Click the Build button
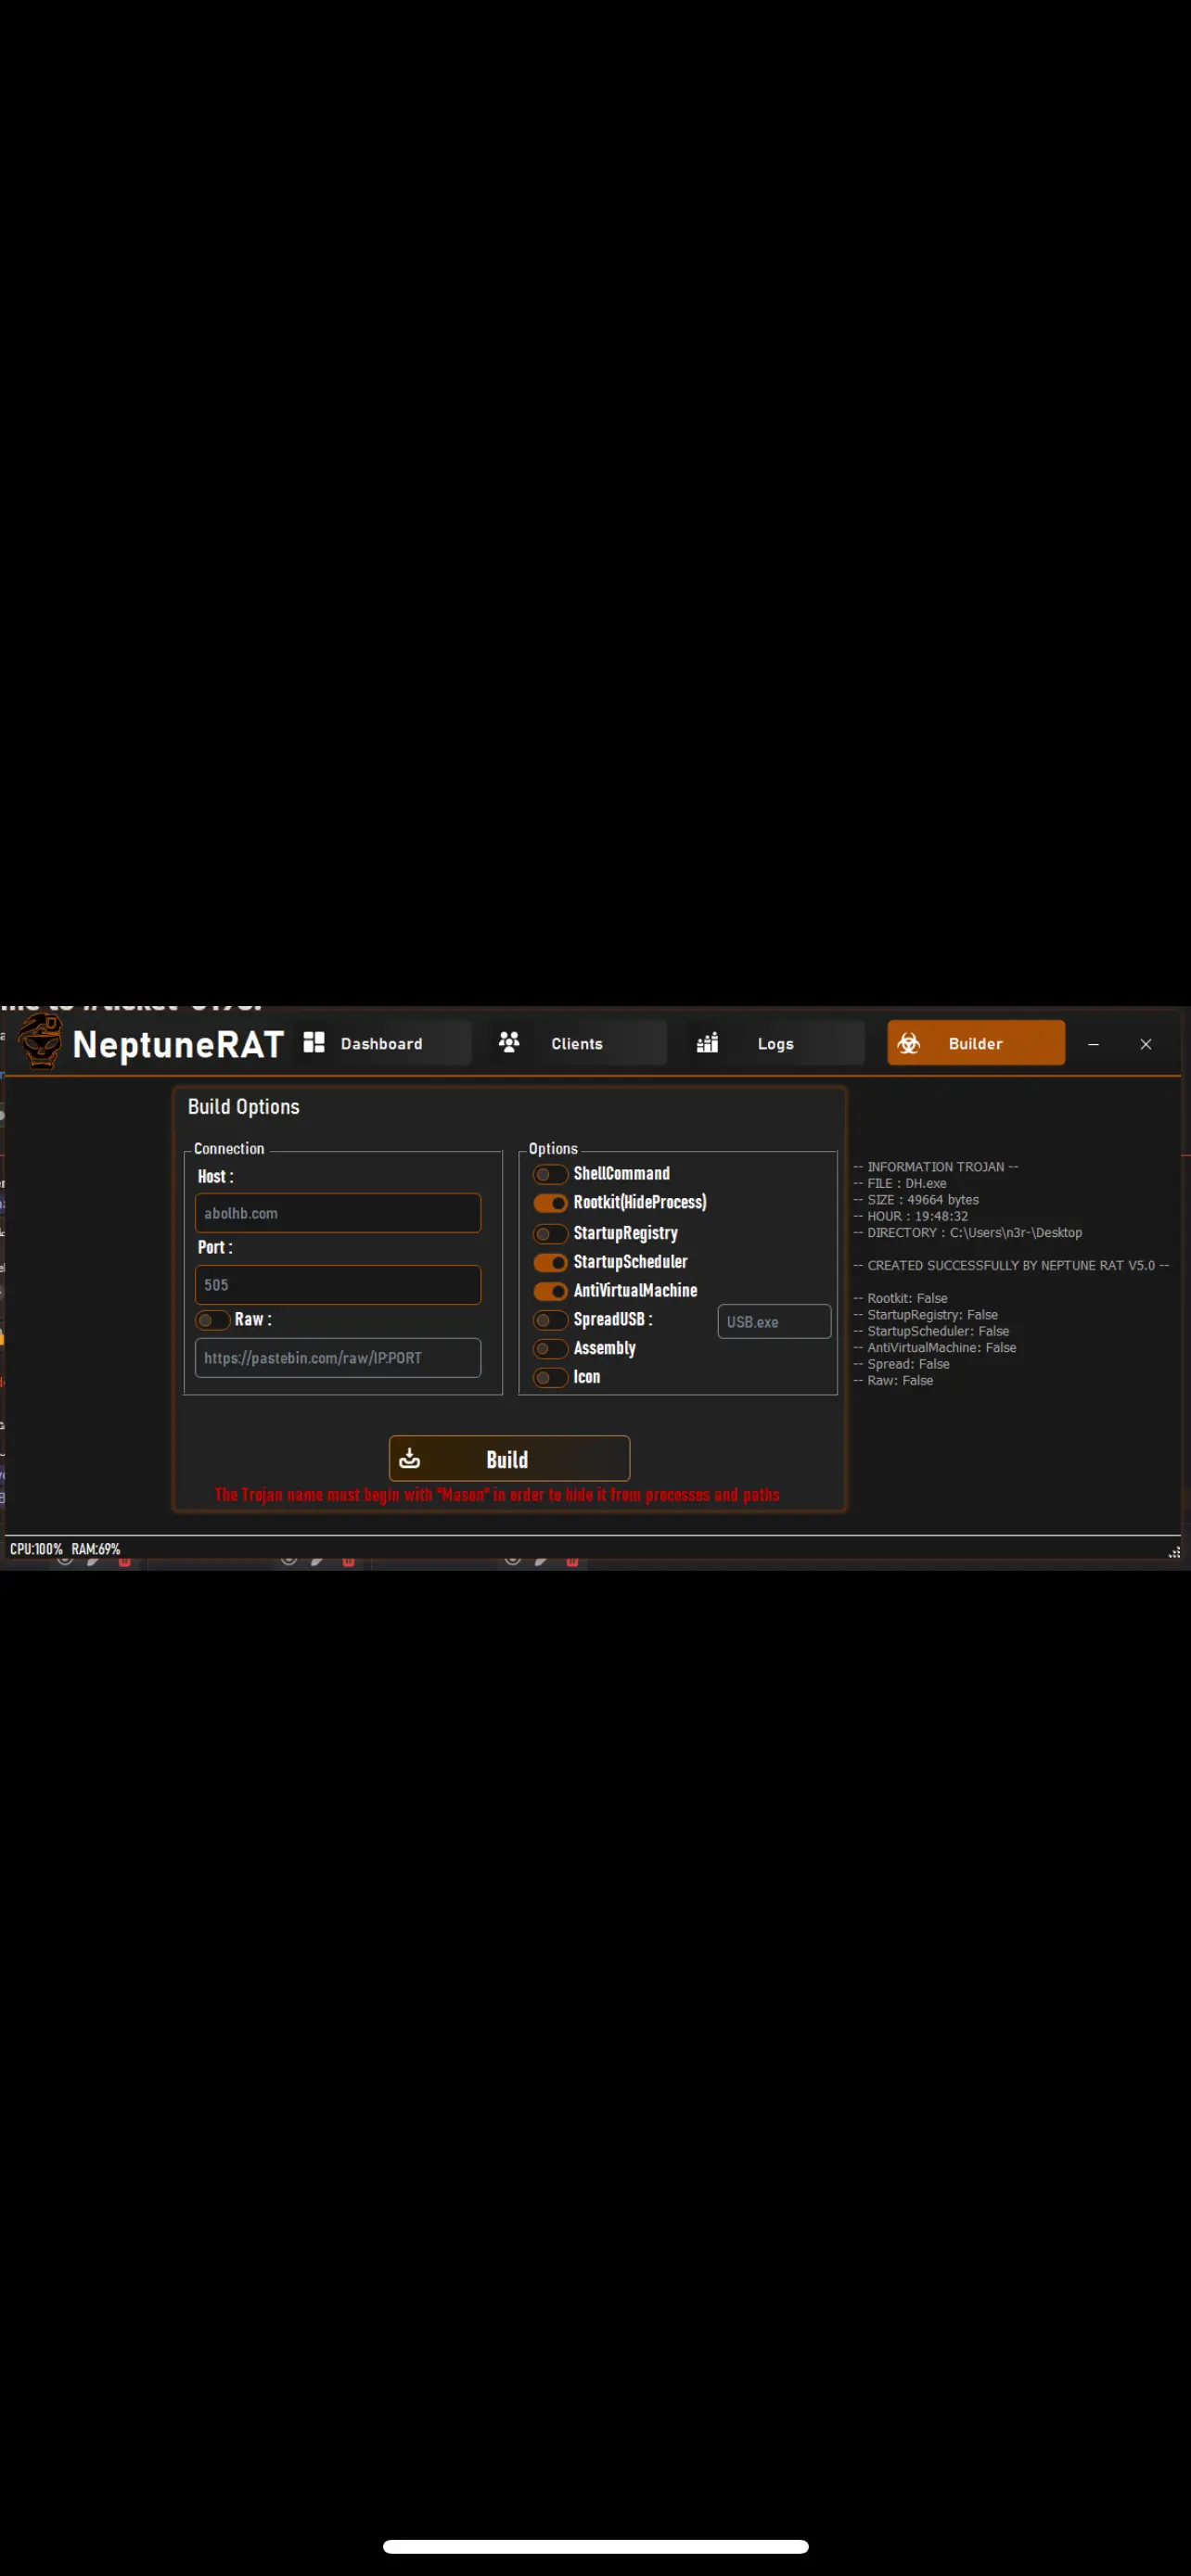The image size is (1191, 2576). [509, 1459]
